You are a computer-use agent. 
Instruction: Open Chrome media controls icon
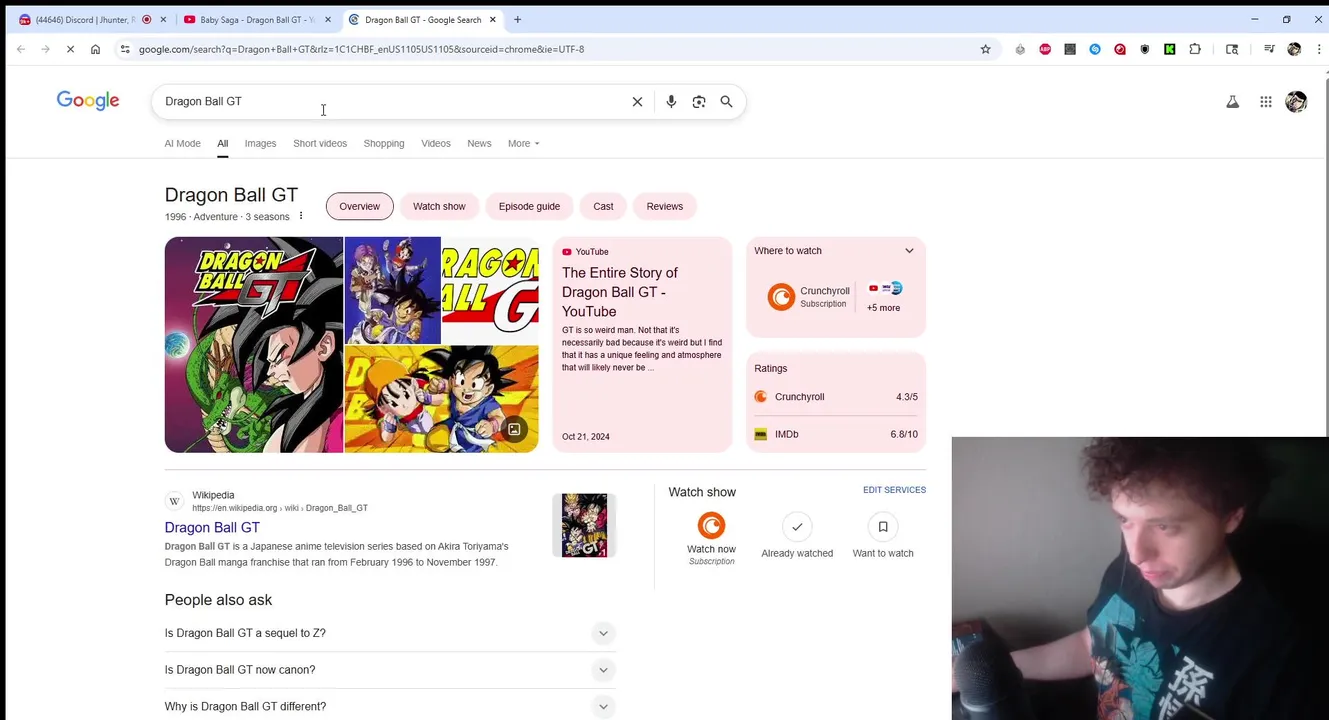tap(1269, 49)
